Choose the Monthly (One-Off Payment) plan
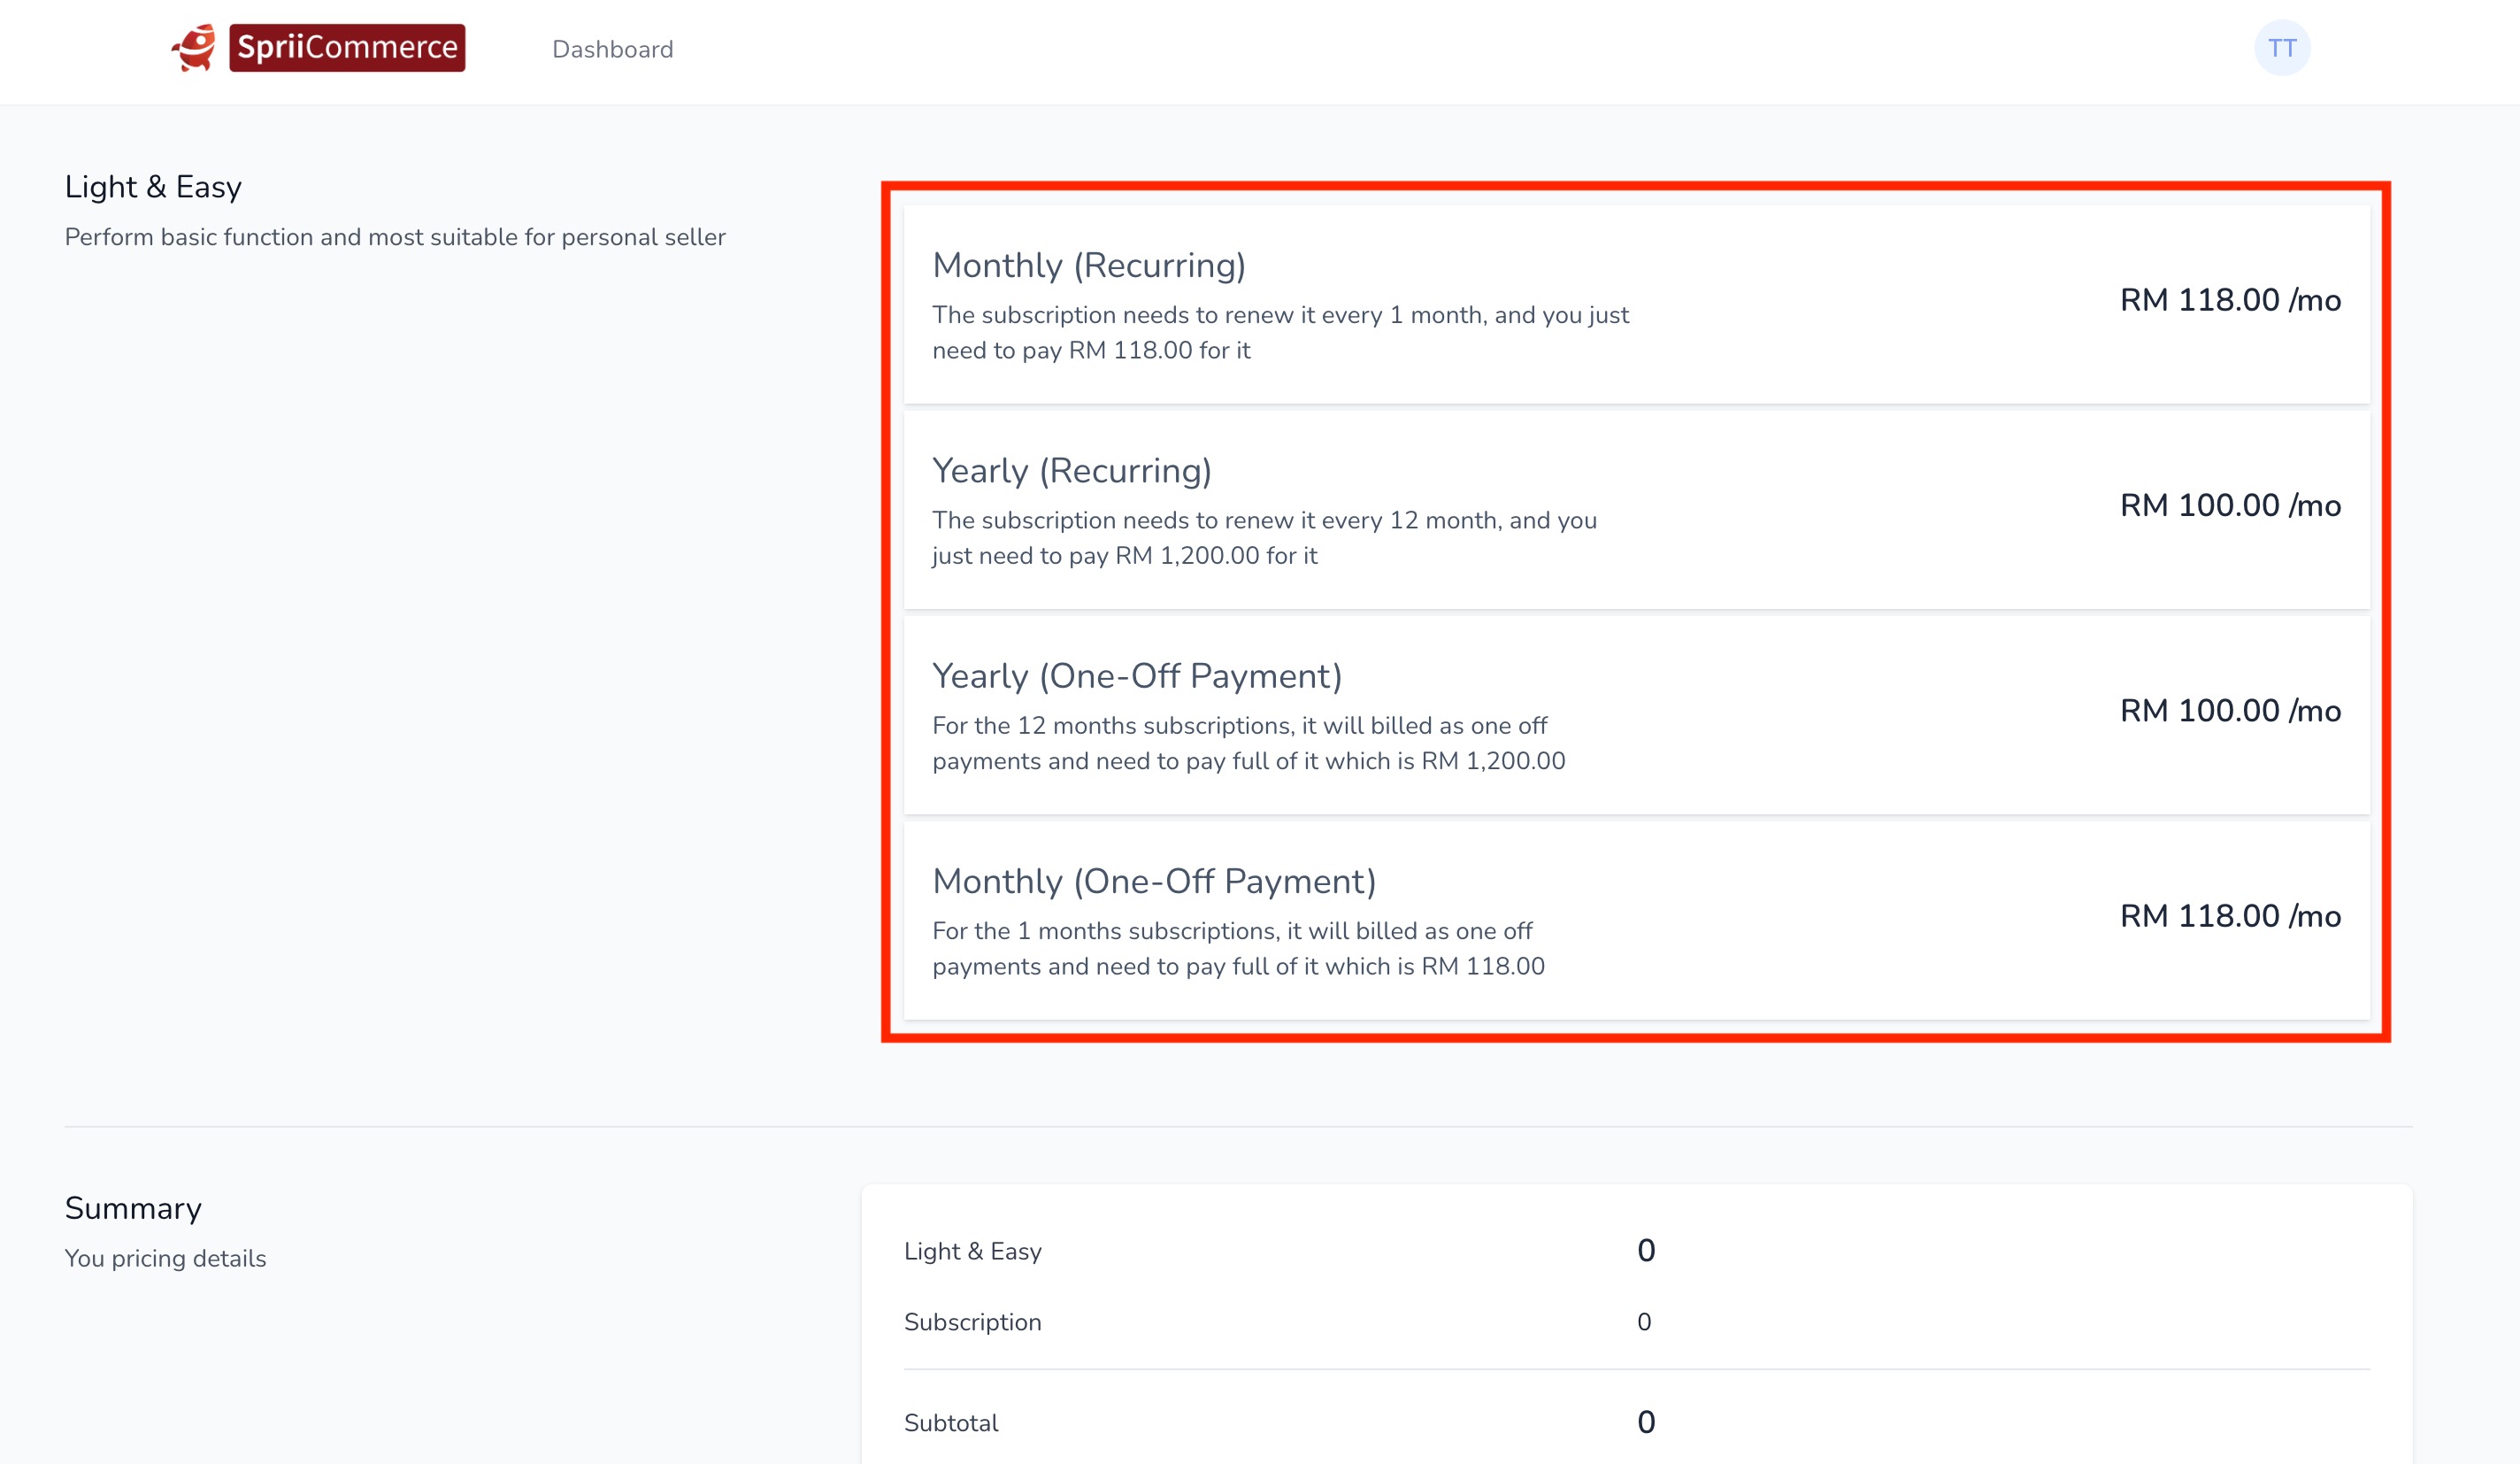Image resolution: width=2520 pixels, height=1464 pixels. pyautogui.click(x=1636, y=920)
